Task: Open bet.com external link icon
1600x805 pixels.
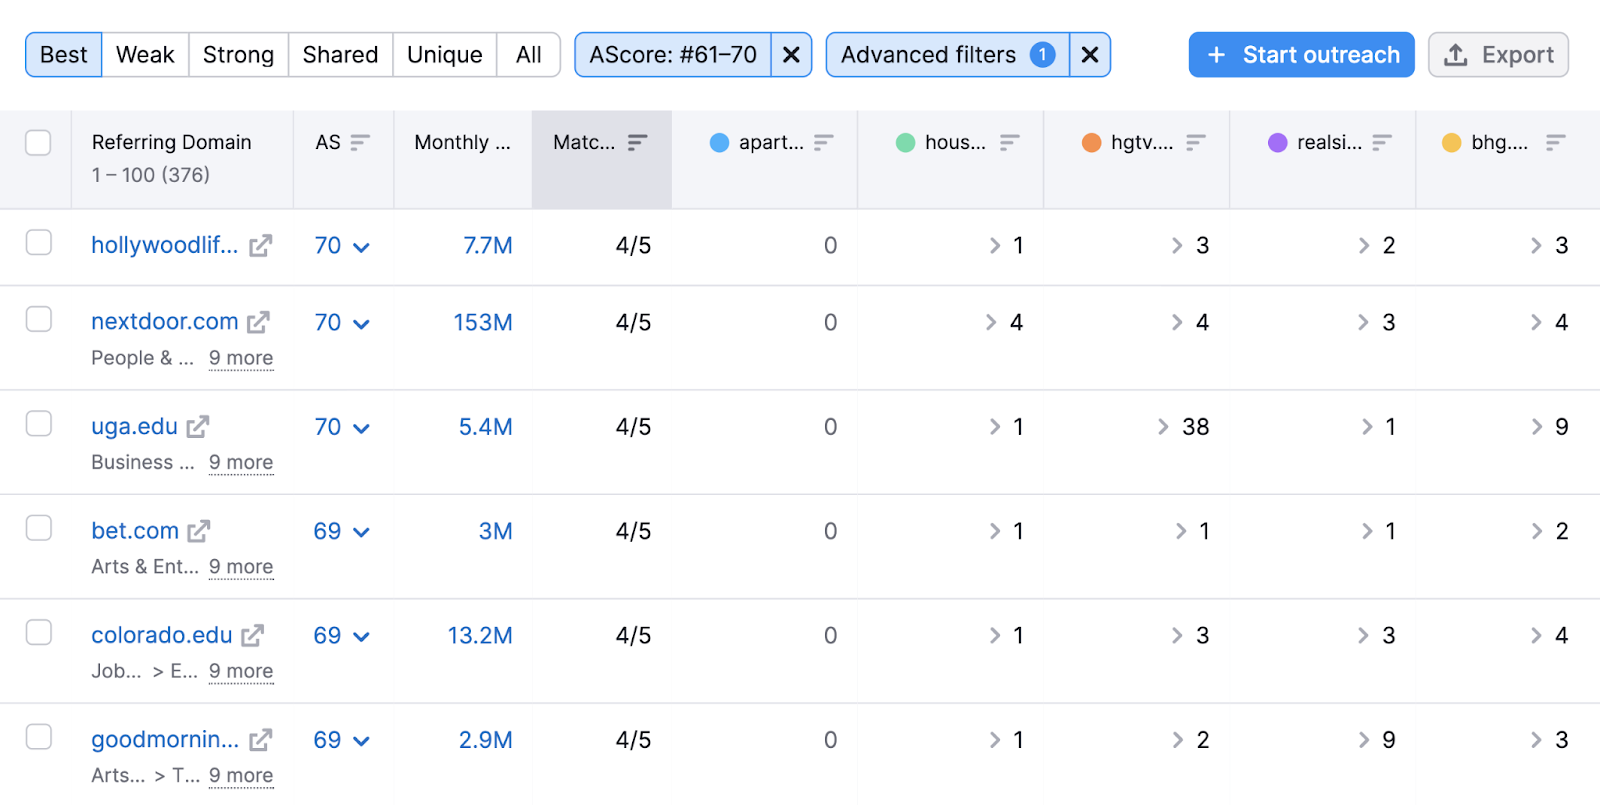Action: (199, 531)
